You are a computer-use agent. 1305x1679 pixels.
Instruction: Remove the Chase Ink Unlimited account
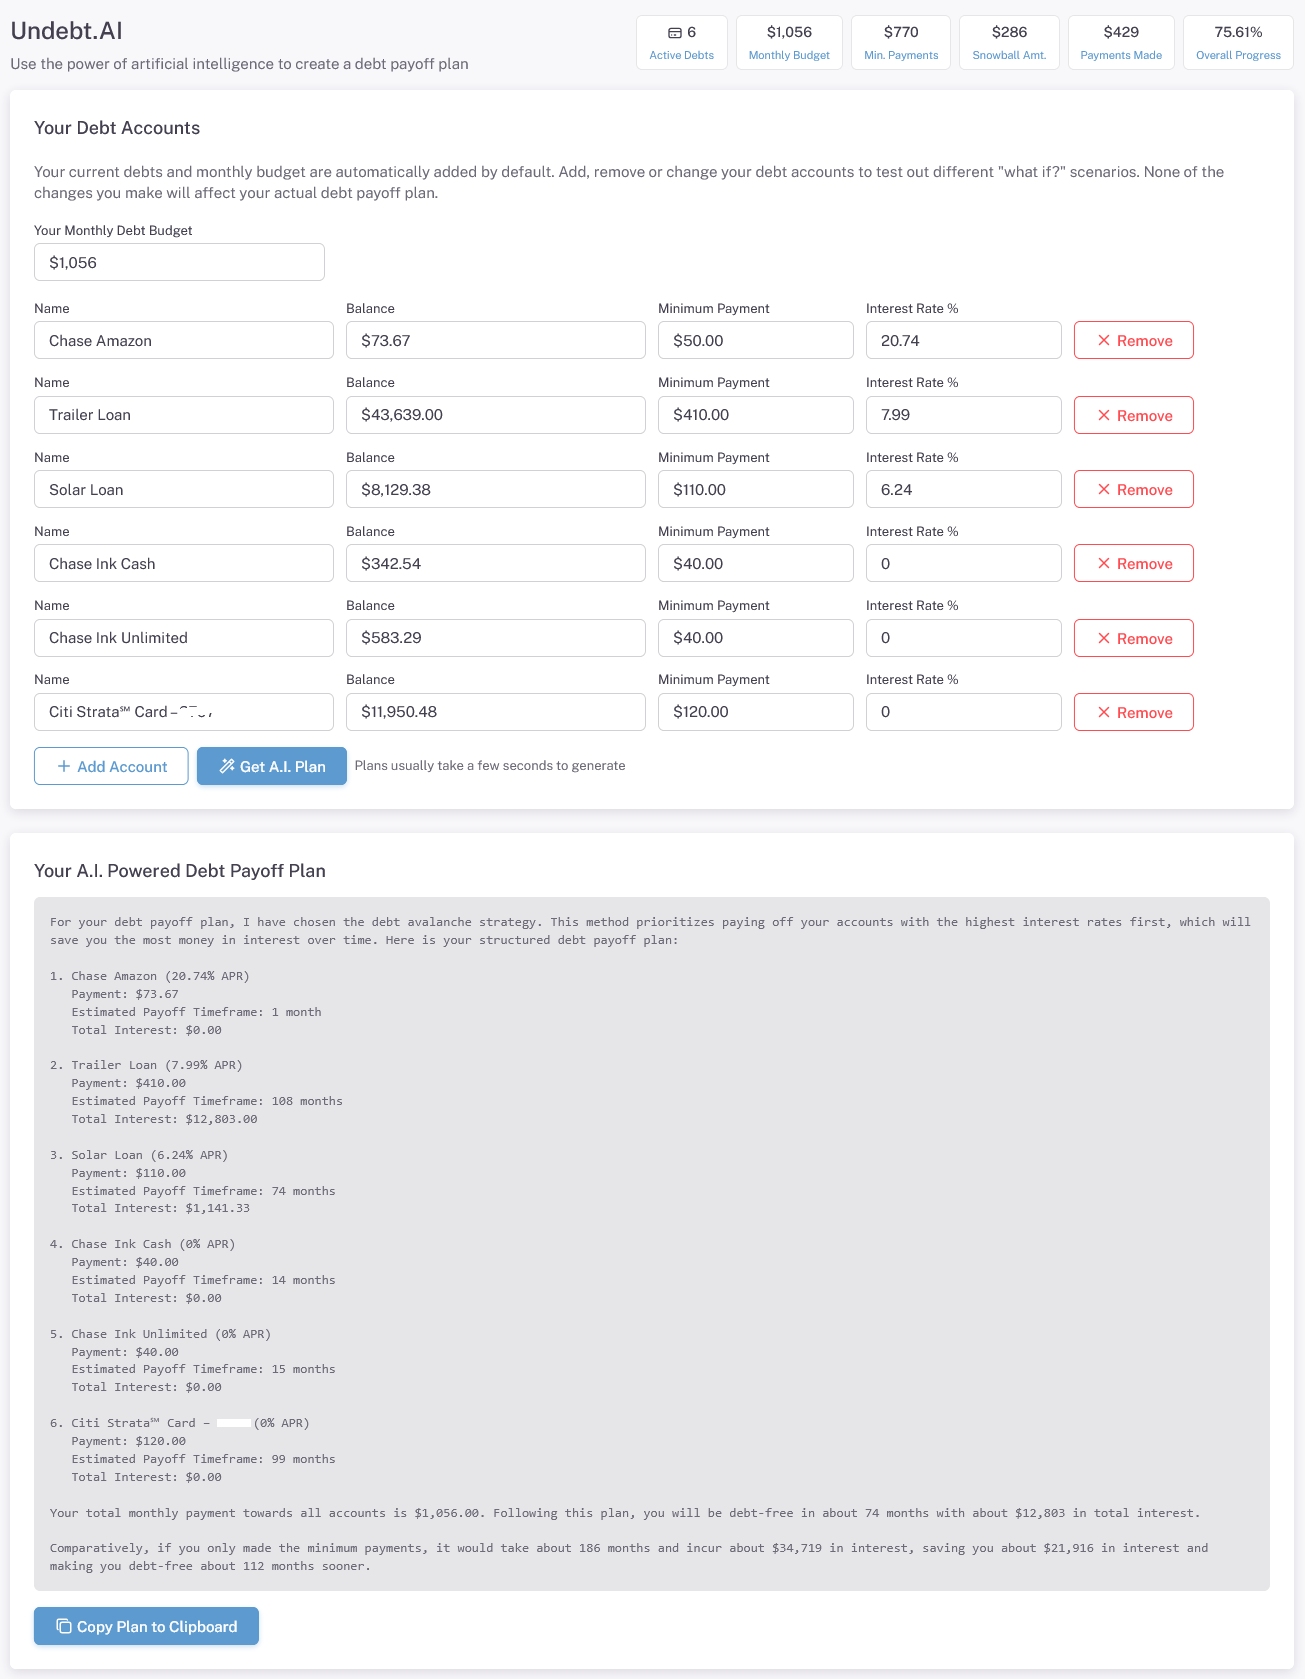(x=1134, y=638)
